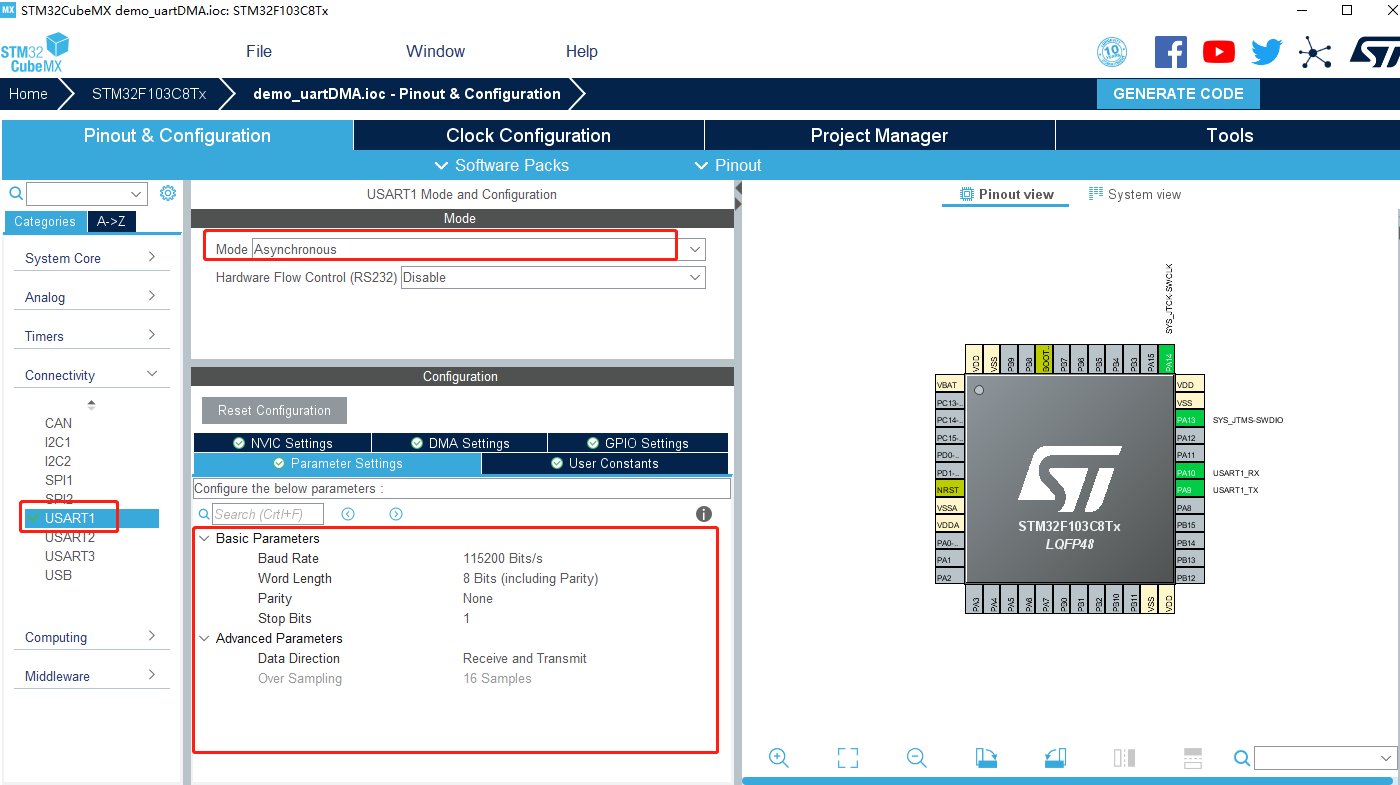
Task: Zoom out of the pinout view
Action: click(916, 757)
